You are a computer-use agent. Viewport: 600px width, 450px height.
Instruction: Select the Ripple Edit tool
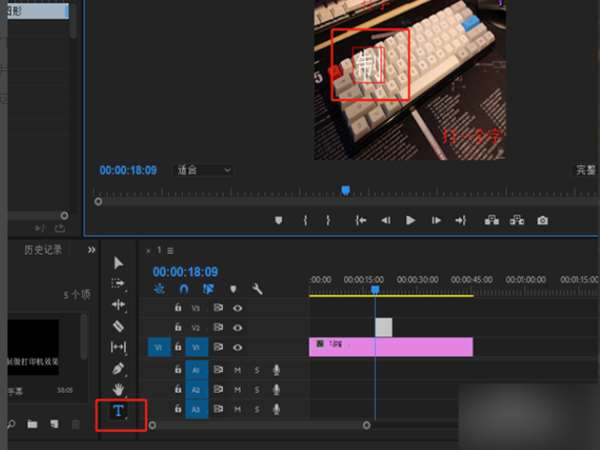pos(118,305)
